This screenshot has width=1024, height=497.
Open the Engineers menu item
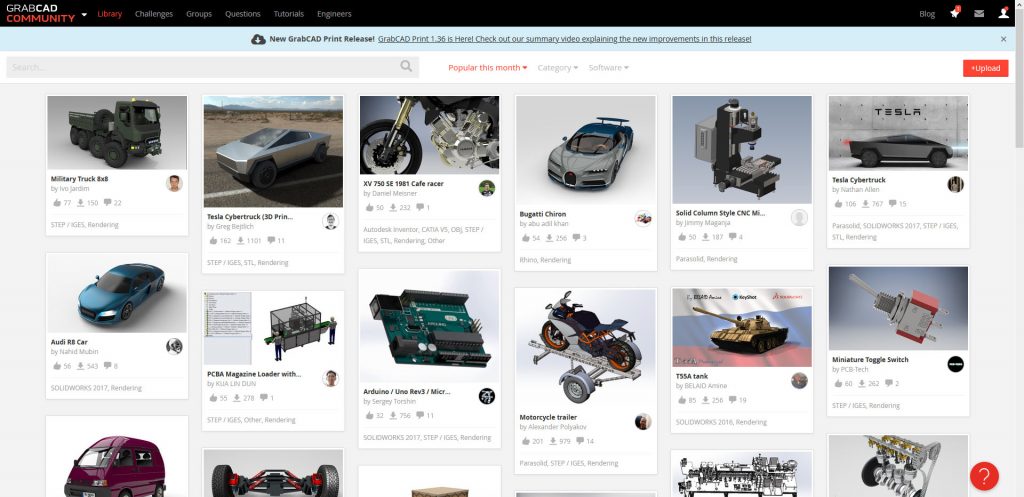334,14
